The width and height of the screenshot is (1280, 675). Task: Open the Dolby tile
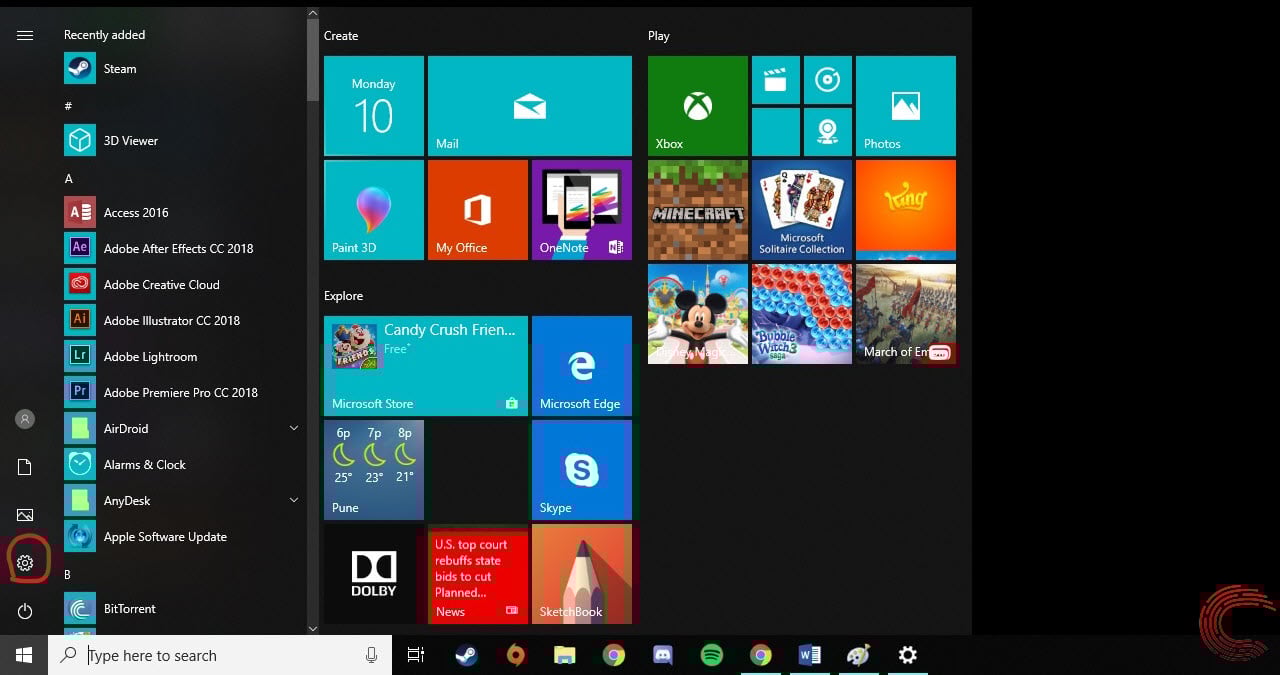tap(374, 574)
